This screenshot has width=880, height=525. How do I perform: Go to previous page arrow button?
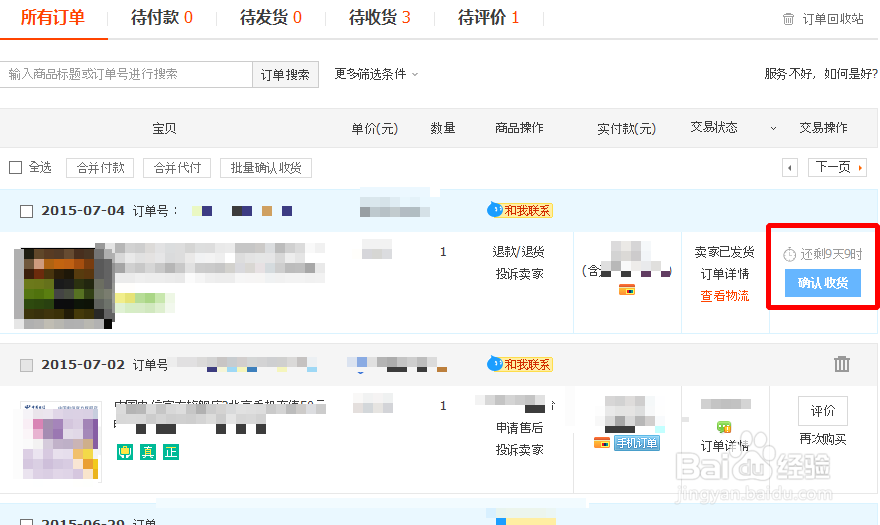pos(790,167)
